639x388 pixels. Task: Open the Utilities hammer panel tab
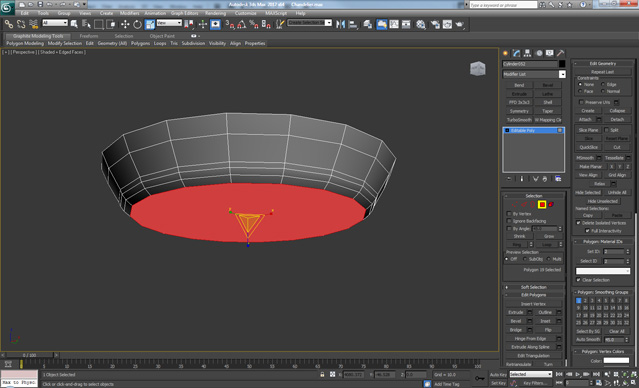tap(561, 53)
